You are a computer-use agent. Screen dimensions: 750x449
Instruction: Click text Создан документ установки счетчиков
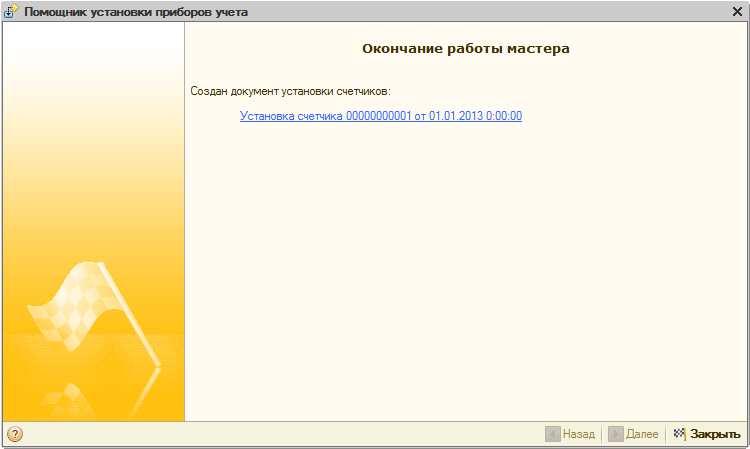[x=290, y=91]
